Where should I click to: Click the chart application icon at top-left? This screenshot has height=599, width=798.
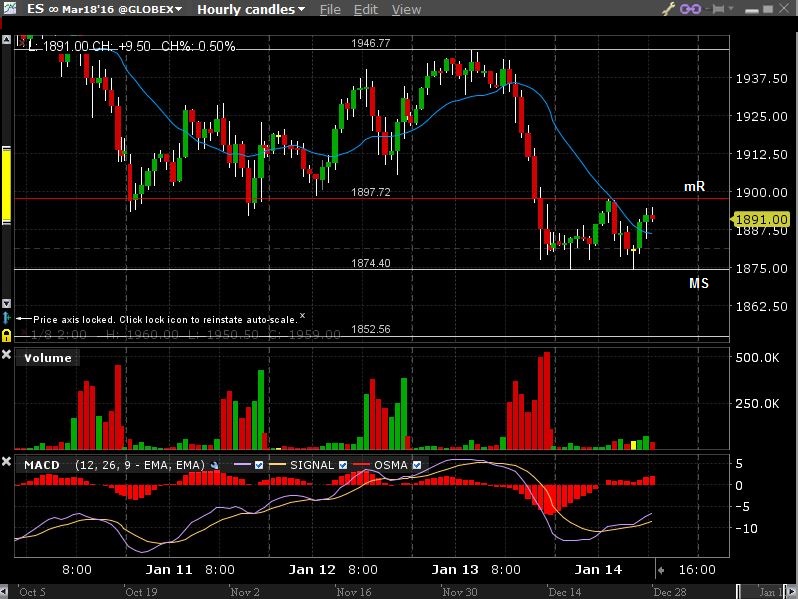[10, 9]
